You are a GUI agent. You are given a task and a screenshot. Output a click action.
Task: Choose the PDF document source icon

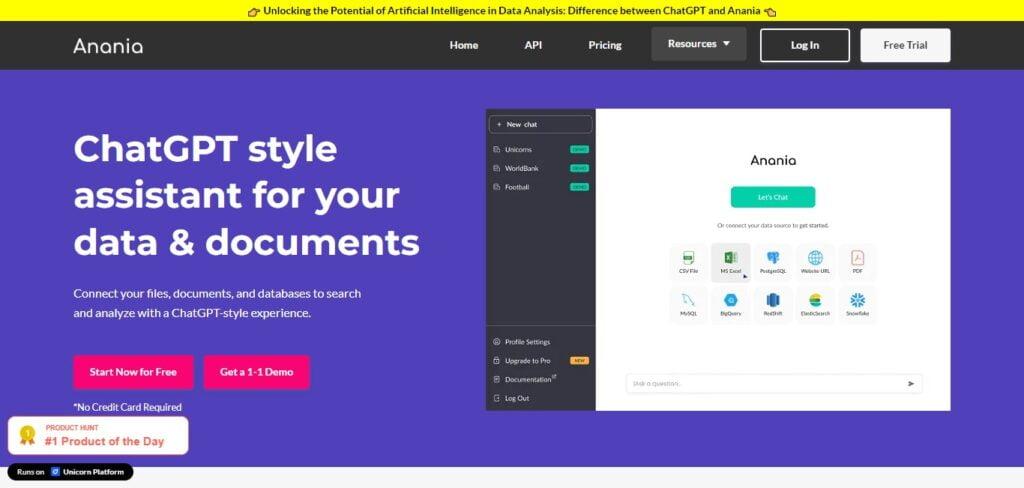click(857, 258)
